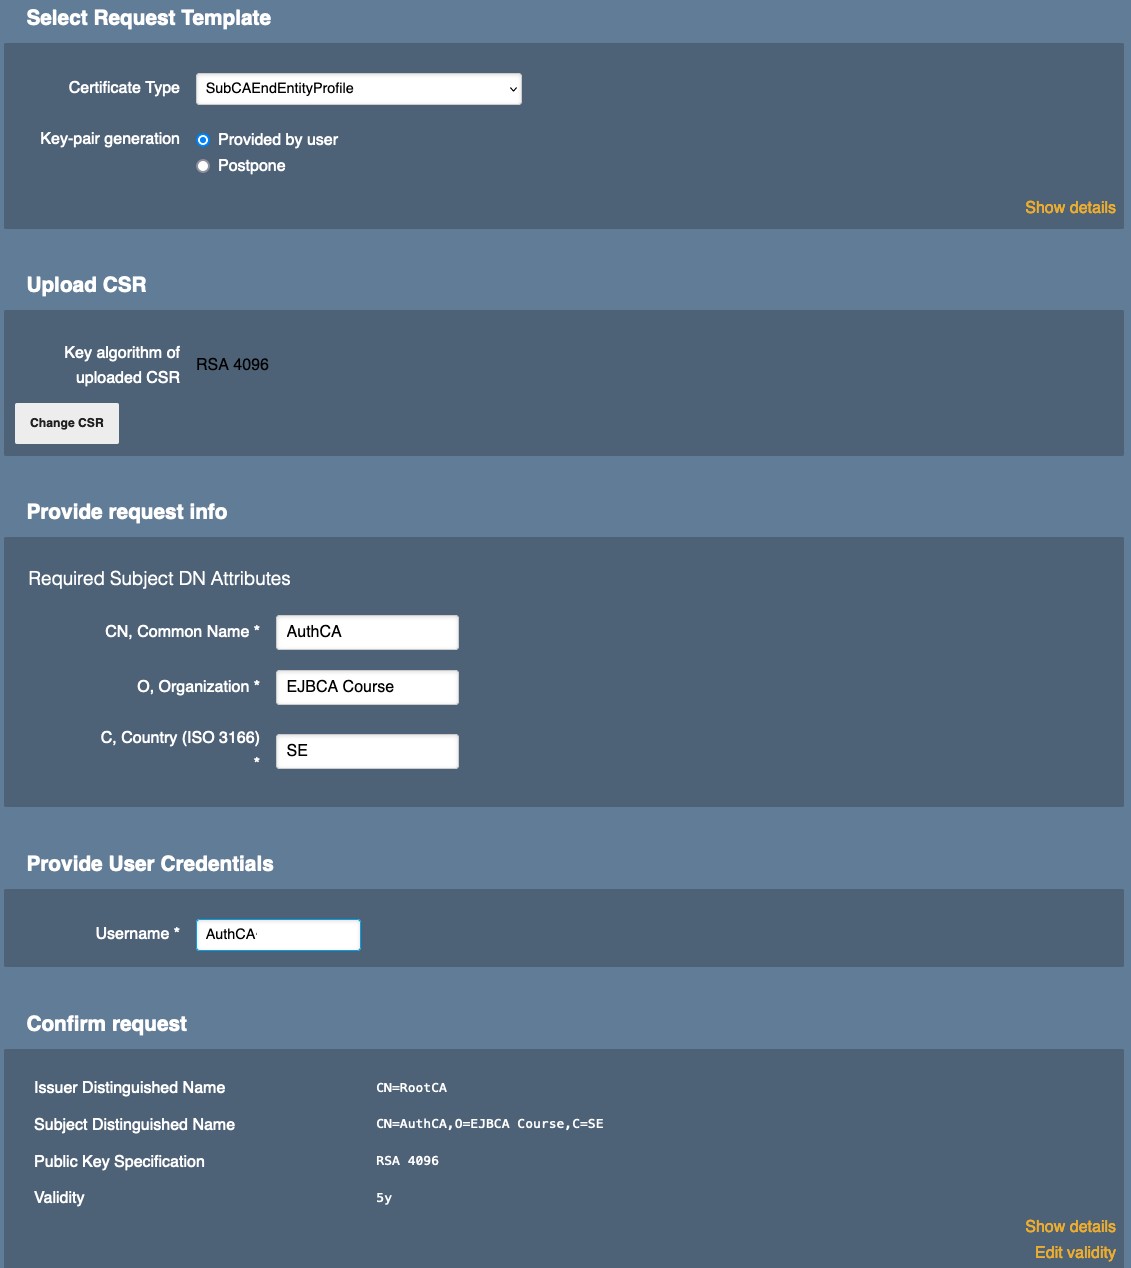The height and width of the screenshot is (1268, 1131).
Task: Select the 'Provided by user' radio button
Action: coord(203,140)
